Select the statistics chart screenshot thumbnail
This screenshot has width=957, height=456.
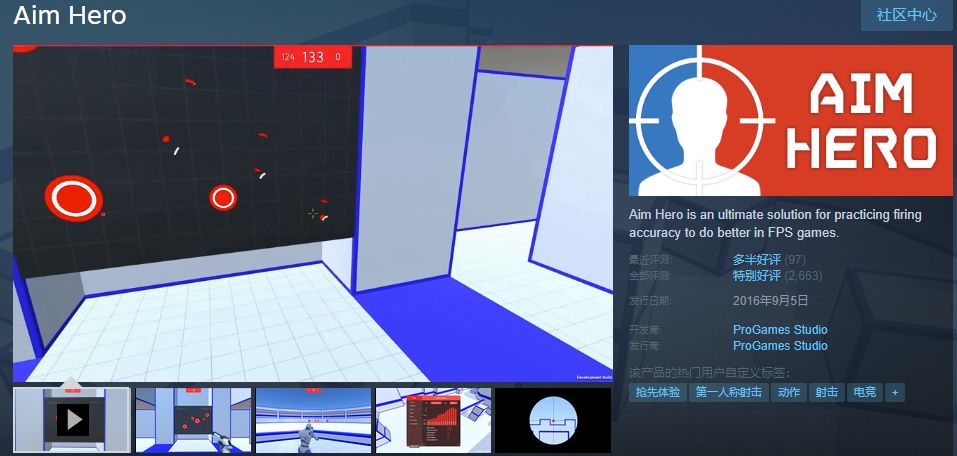(433, 420)
